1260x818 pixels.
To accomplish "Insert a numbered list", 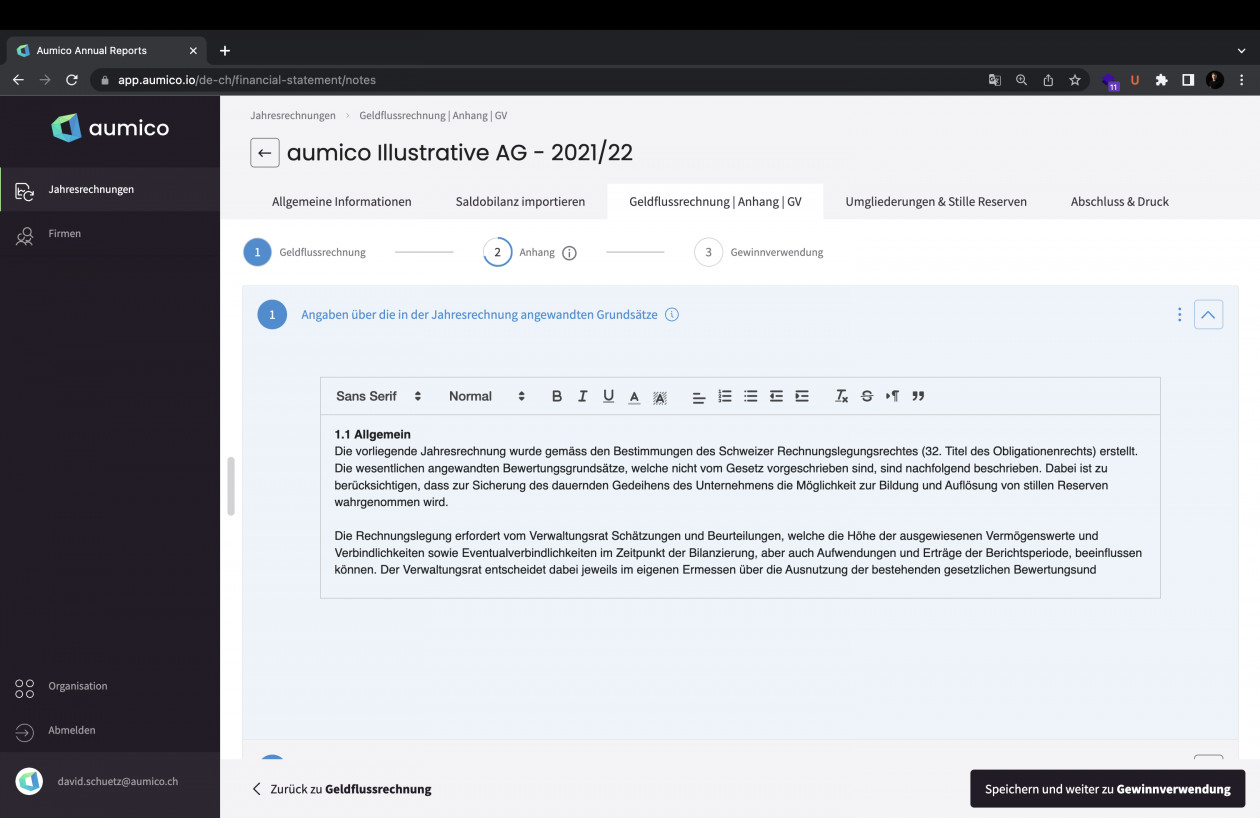I will (725, 396).
